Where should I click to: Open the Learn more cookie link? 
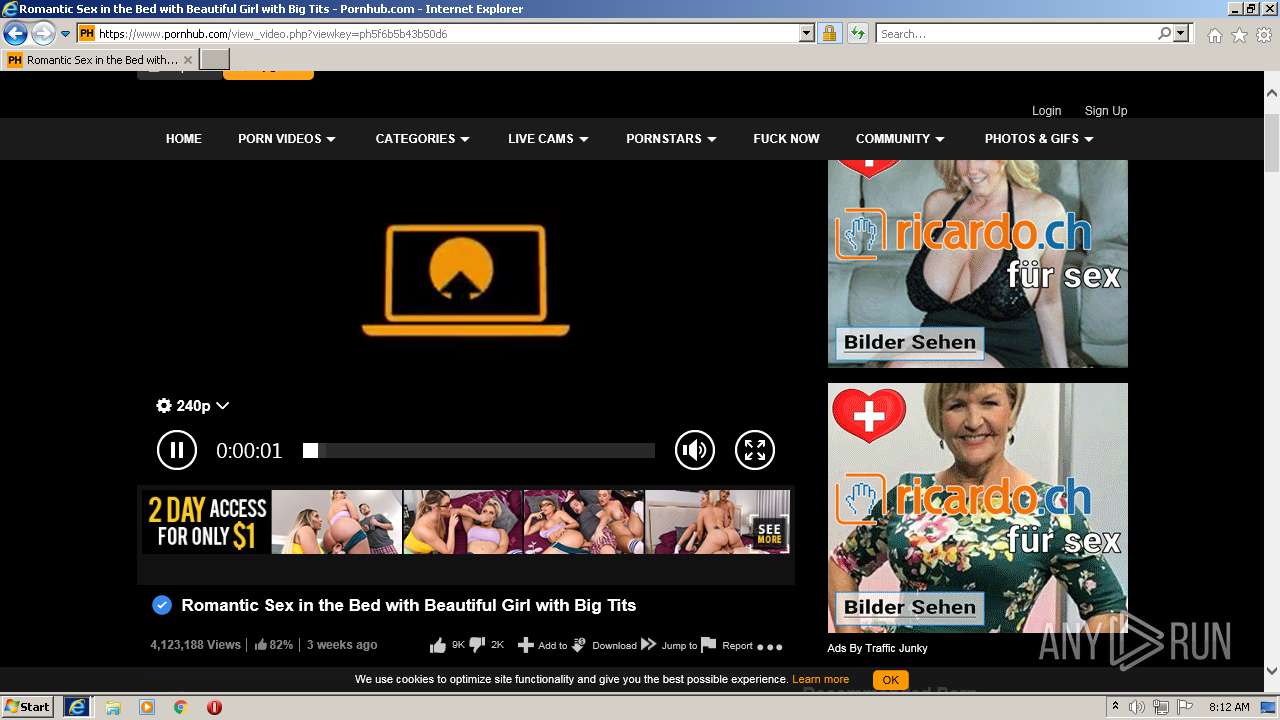[820, 680]
